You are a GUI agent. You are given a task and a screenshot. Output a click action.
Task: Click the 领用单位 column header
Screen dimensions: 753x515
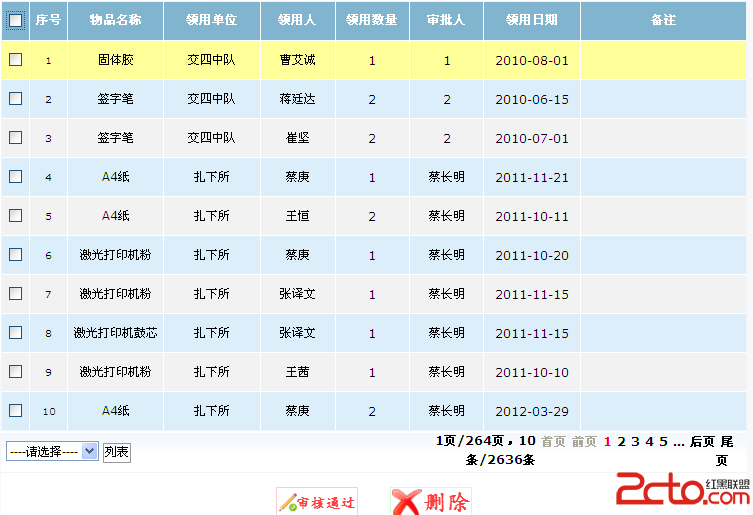[x=212, y=20]
